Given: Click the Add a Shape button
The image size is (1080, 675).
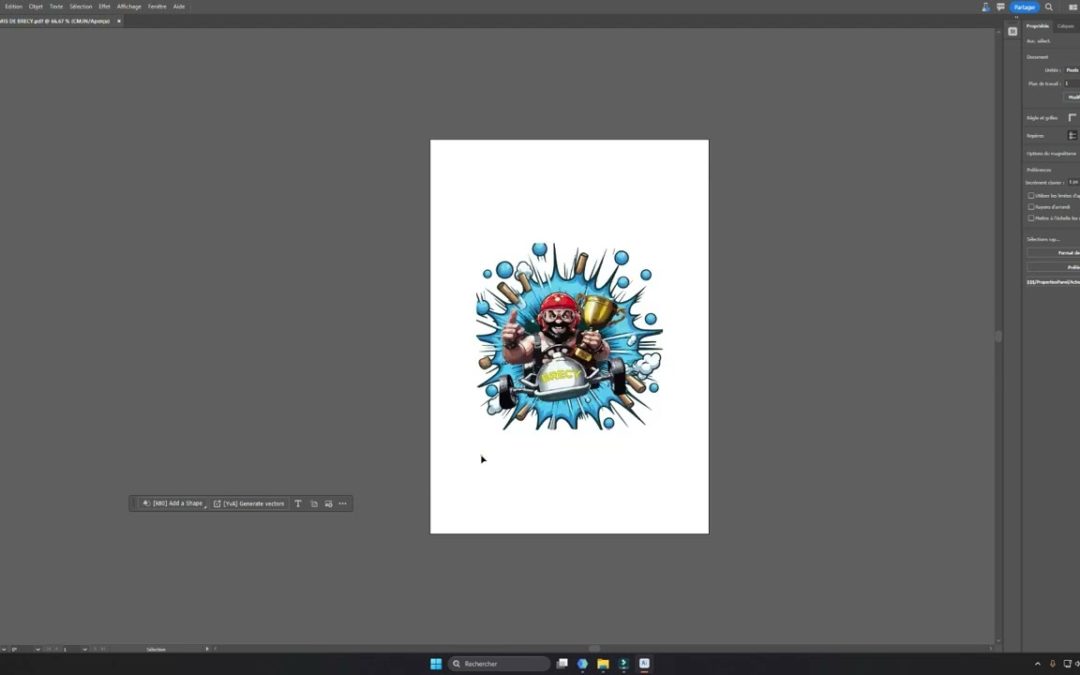Looking at the screenshot, I should coord(173,503).
